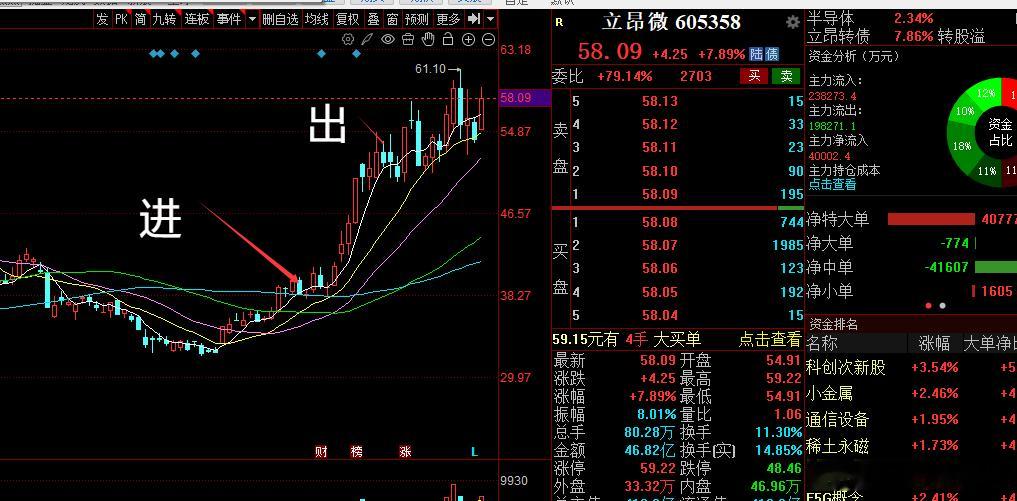
Task: Open the quote panel gear settings icon
Action: (x=793, y=22)
